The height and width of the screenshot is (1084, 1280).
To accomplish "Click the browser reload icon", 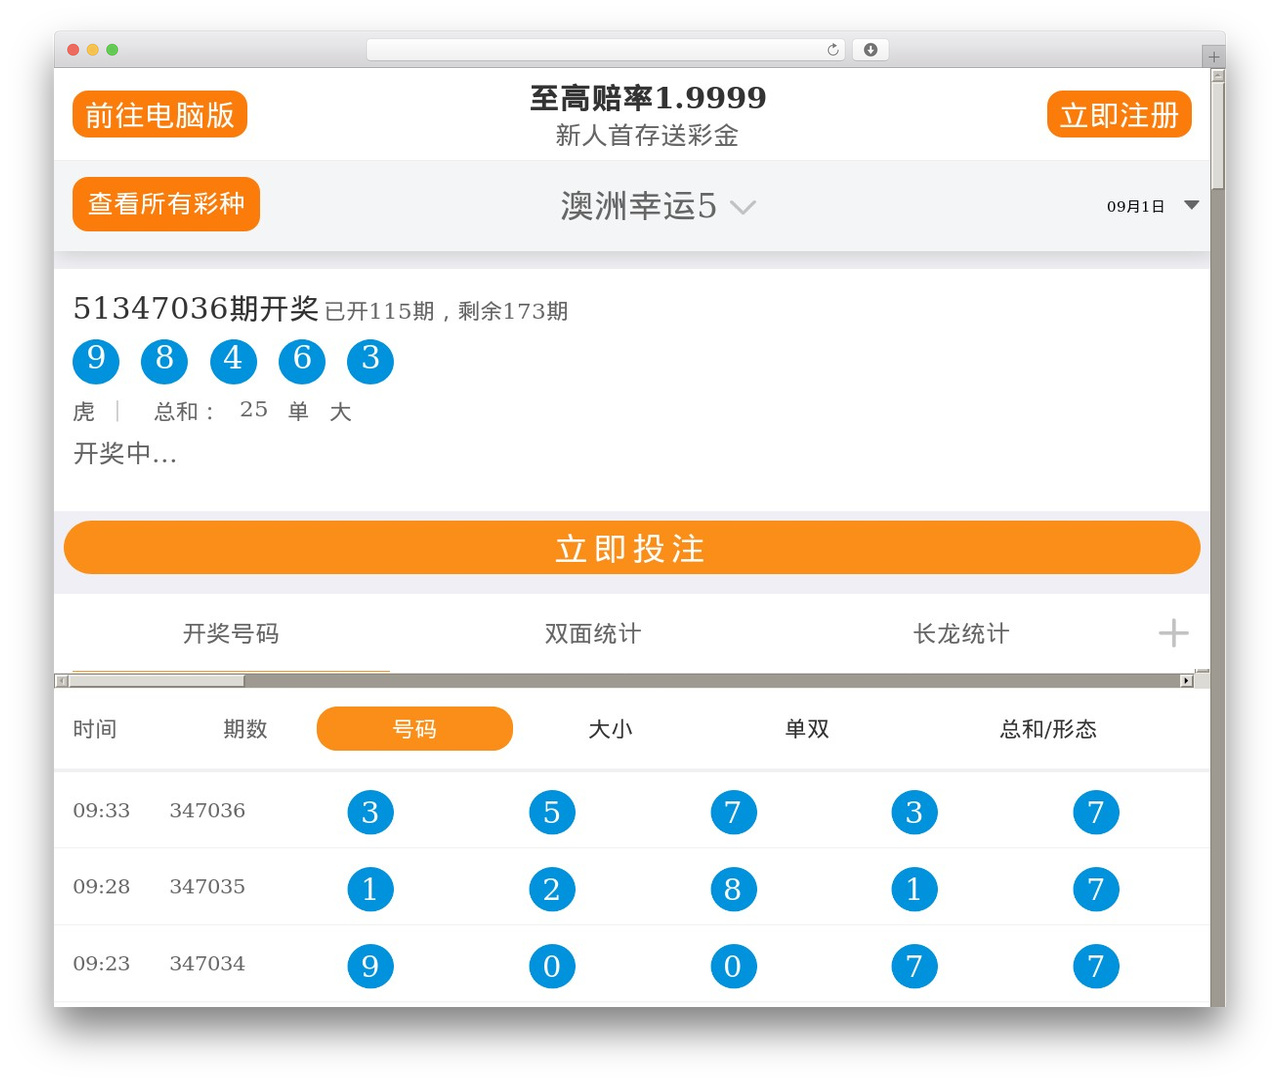I will [x=832, y=50].
